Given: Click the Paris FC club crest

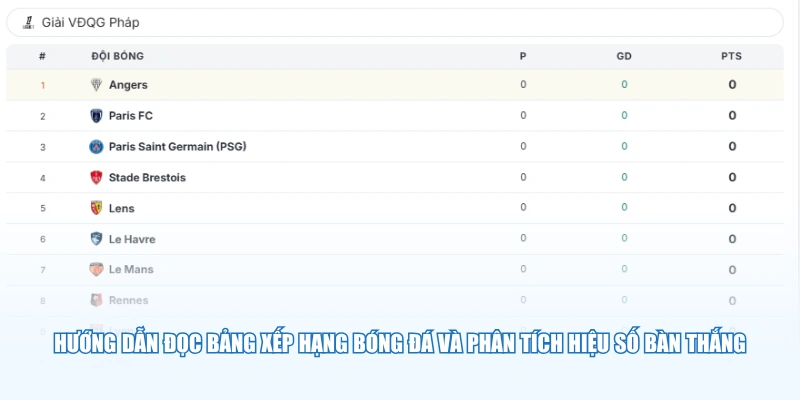Looking at the screenshot, I should (96, 116).
